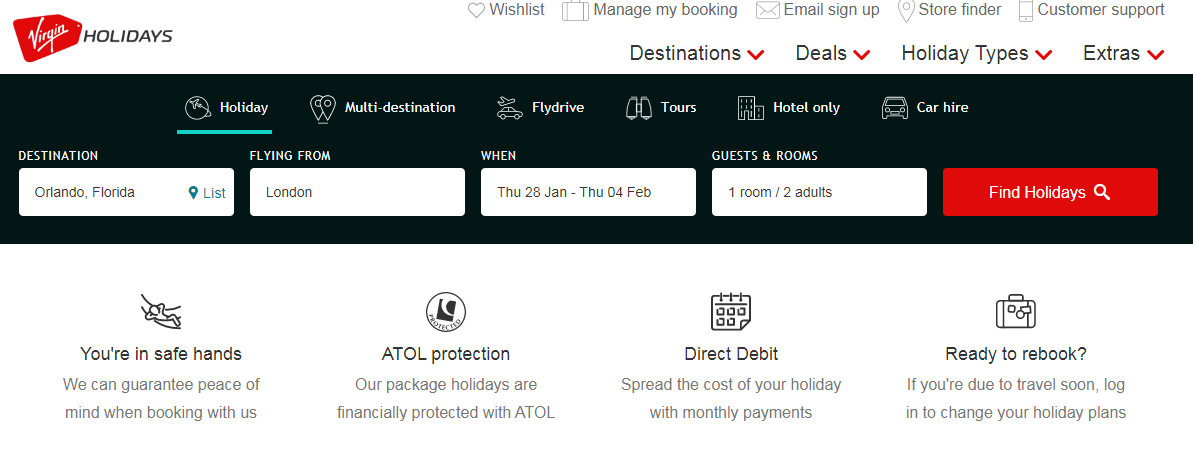Click the ATOL protection badge icon
The height and width of the screenshot is (453, 1193).
[445, 312]
